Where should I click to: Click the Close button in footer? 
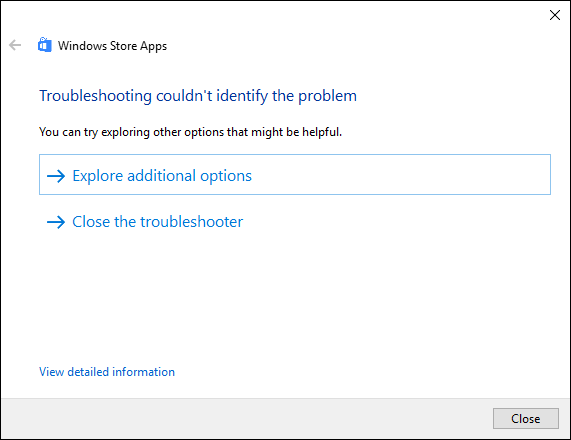pos(525,419)
